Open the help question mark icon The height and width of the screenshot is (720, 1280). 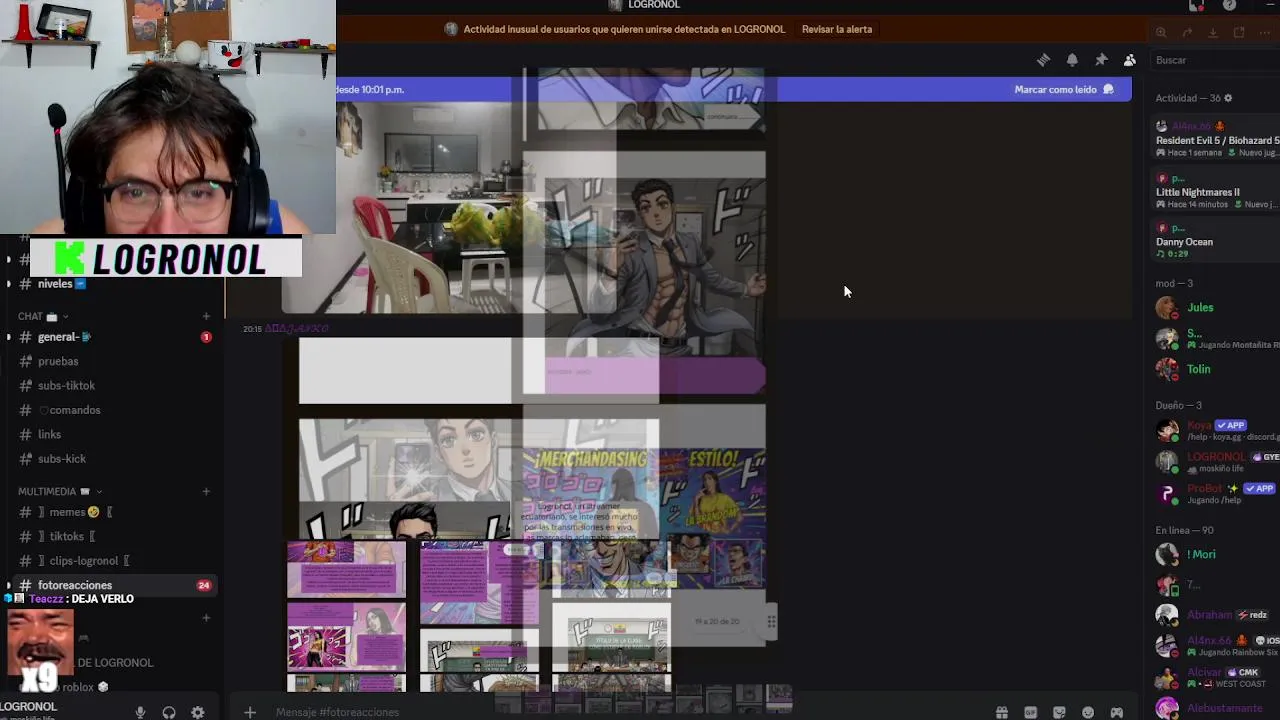click(1229, 5)
